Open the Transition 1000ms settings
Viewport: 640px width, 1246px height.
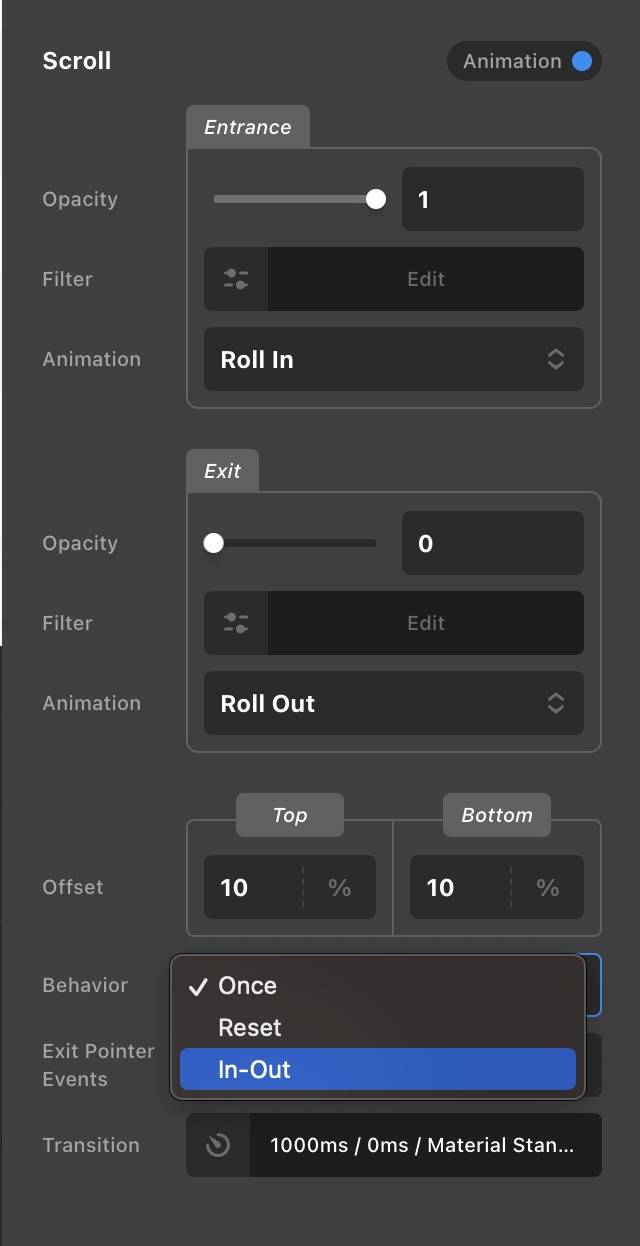pos(422,1145)
